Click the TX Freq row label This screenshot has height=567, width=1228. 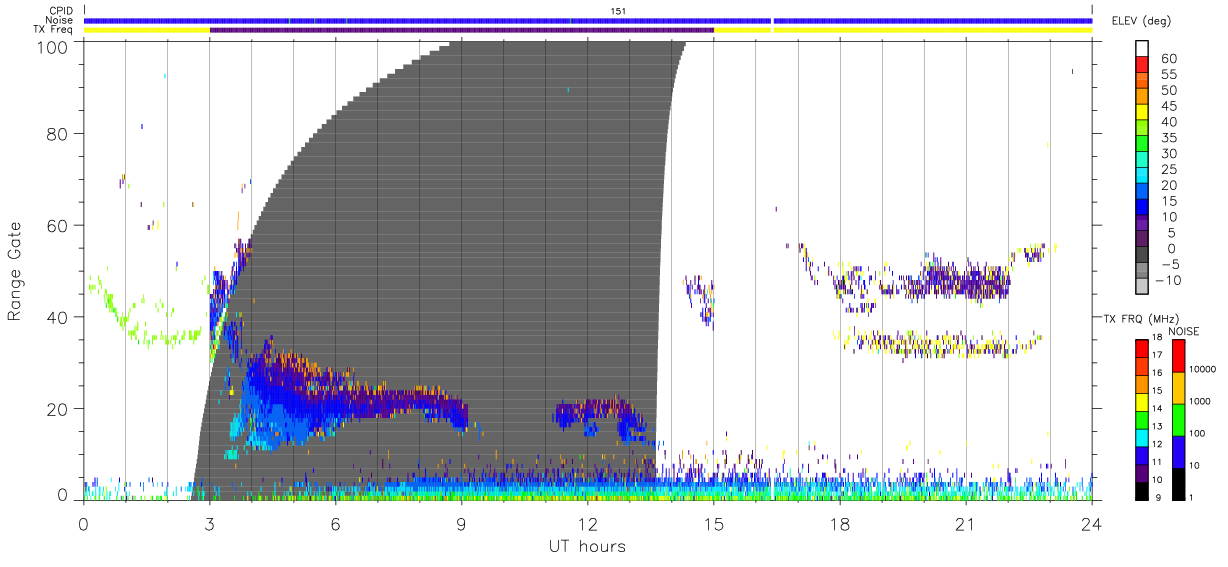(x=55, y=30)
